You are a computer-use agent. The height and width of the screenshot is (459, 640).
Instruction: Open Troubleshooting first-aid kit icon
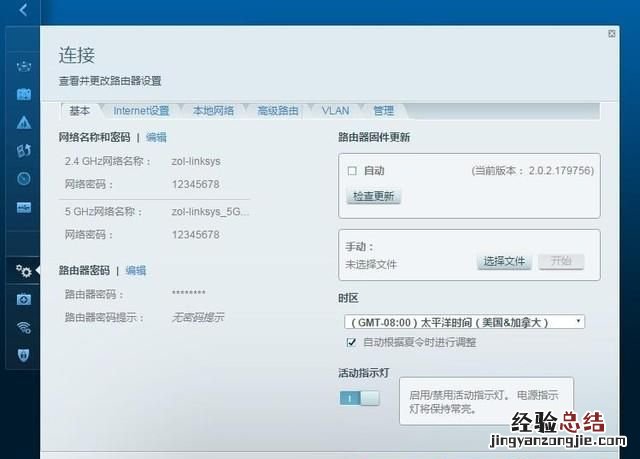(24, 299)
